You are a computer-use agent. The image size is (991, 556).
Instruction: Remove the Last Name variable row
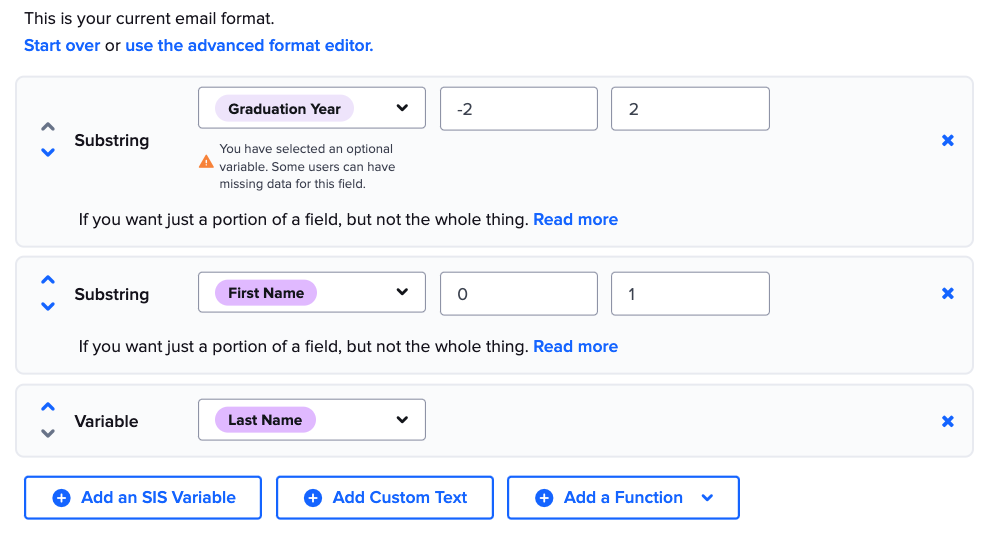tap(947, 421)
